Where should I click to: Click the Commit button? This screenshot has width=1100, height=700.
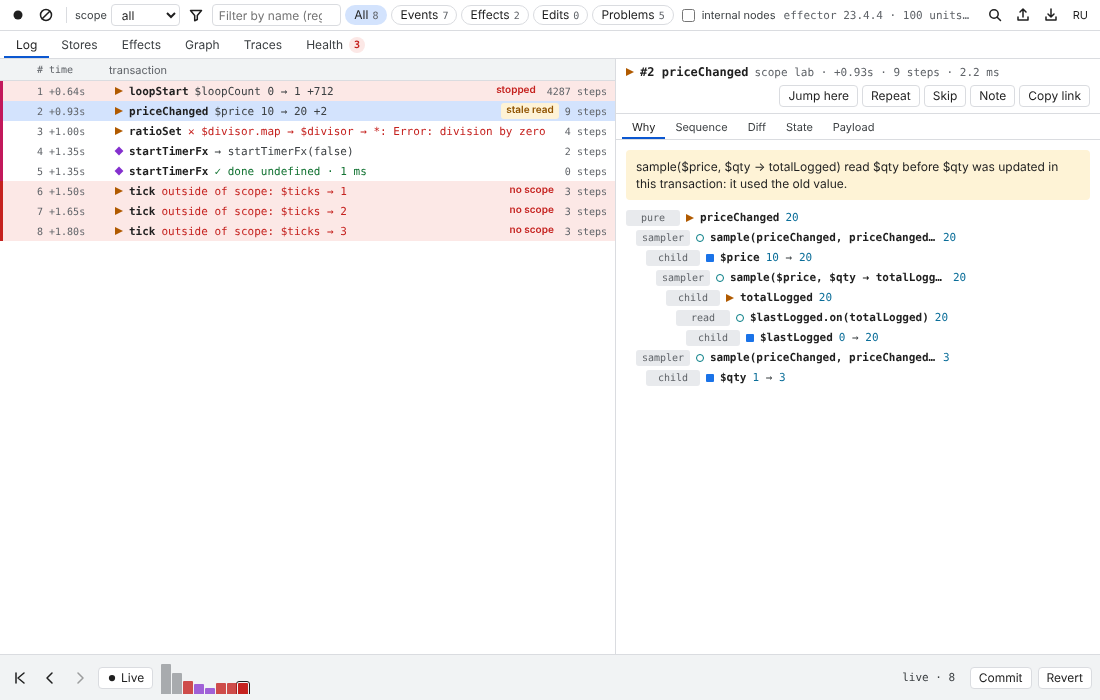click(x=1000, y=678)
